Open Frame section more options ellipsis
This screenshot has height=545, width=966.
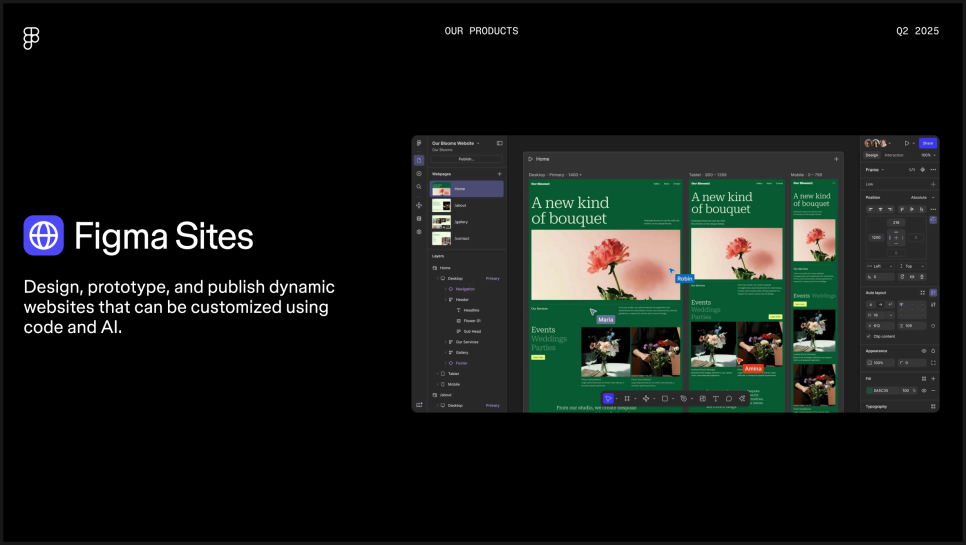tap(933, 169)
